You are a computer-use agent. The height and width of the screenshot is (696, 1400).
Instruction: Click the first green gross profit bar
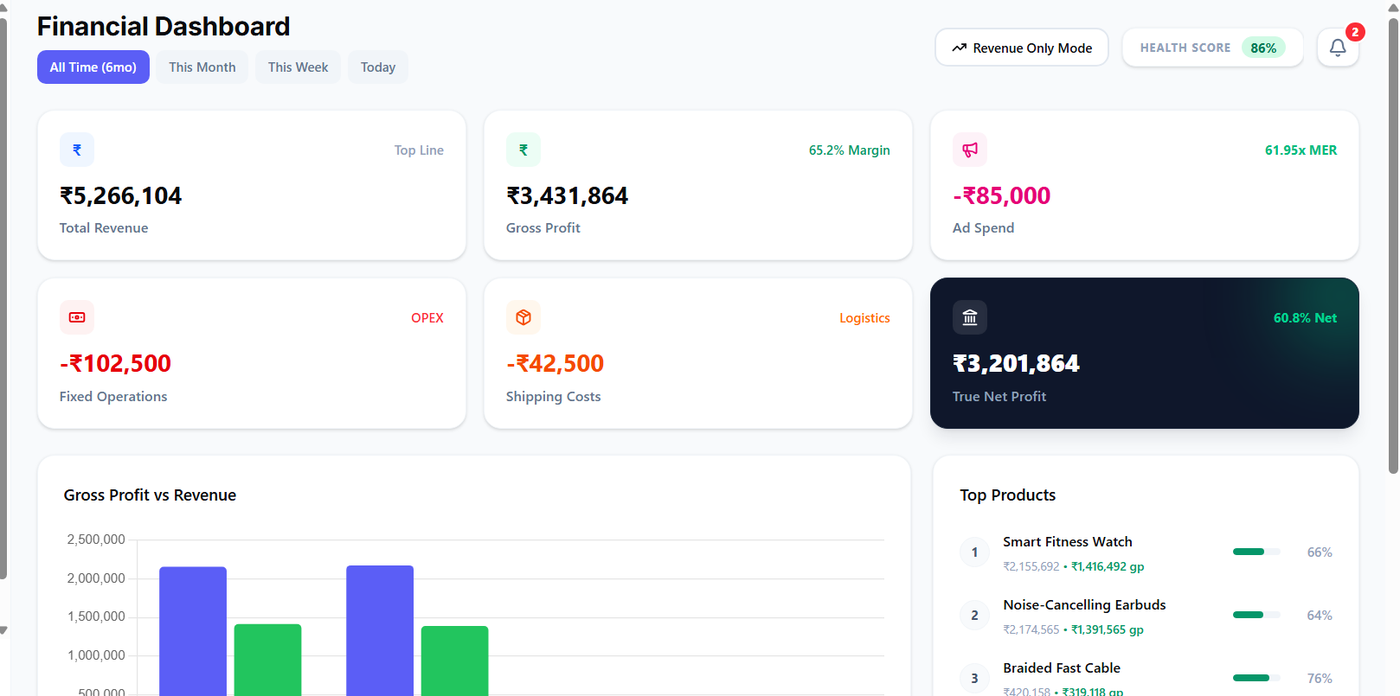click(268, 660)
